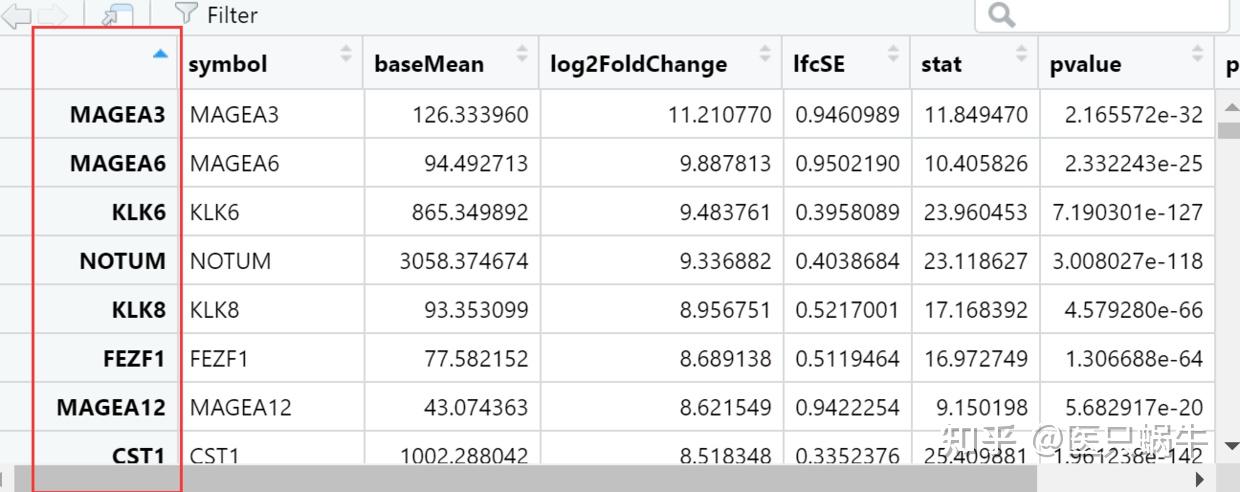The height and width of the screenshot is (492, 1240).
Task: Select the MAGEA3 row name
Action: coord(117,114)
